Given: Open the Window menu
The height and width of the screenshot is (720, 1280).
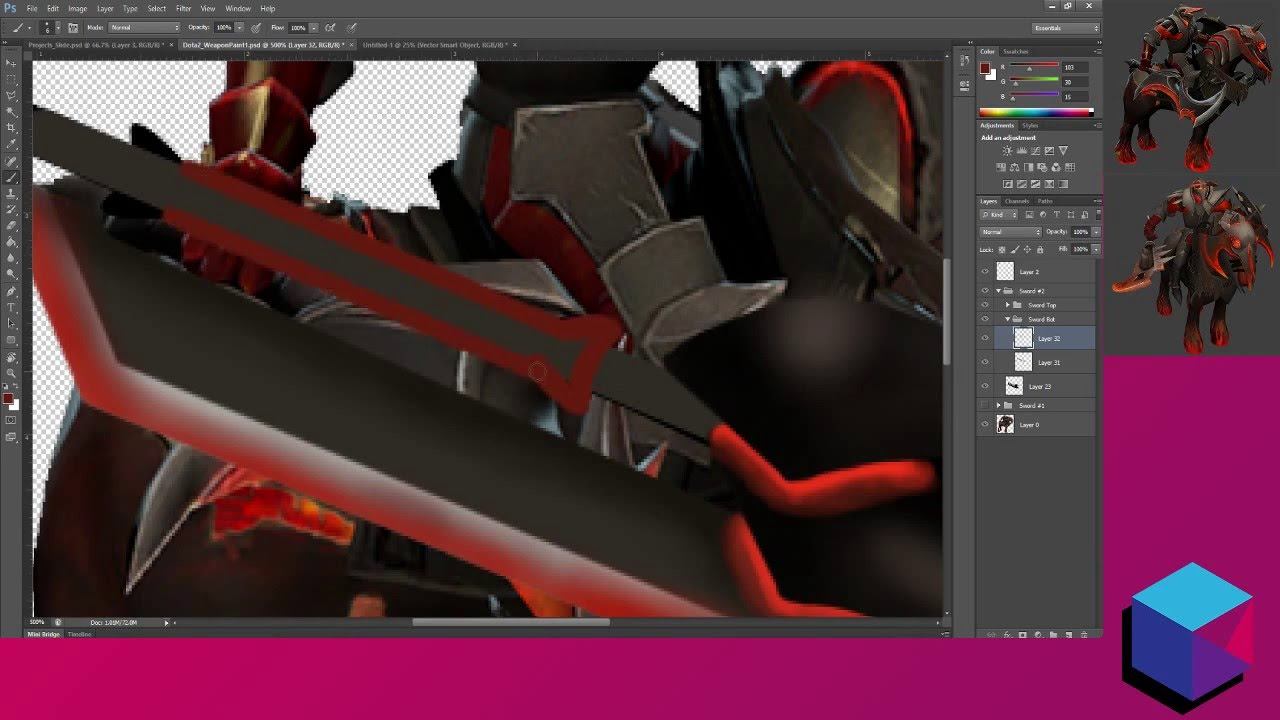Looking at the screenshot, I should tap(238, 8).
